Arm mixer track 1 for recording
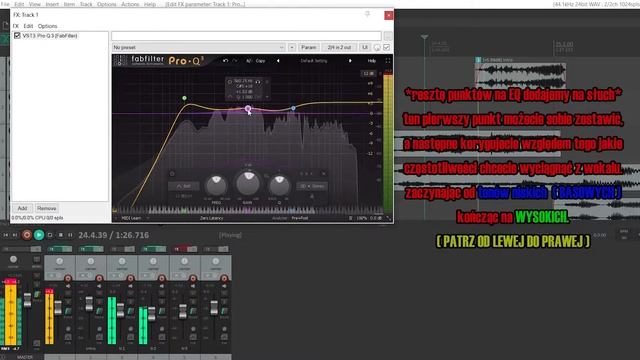The image size is (640, 360). click(x=68, y=278)
